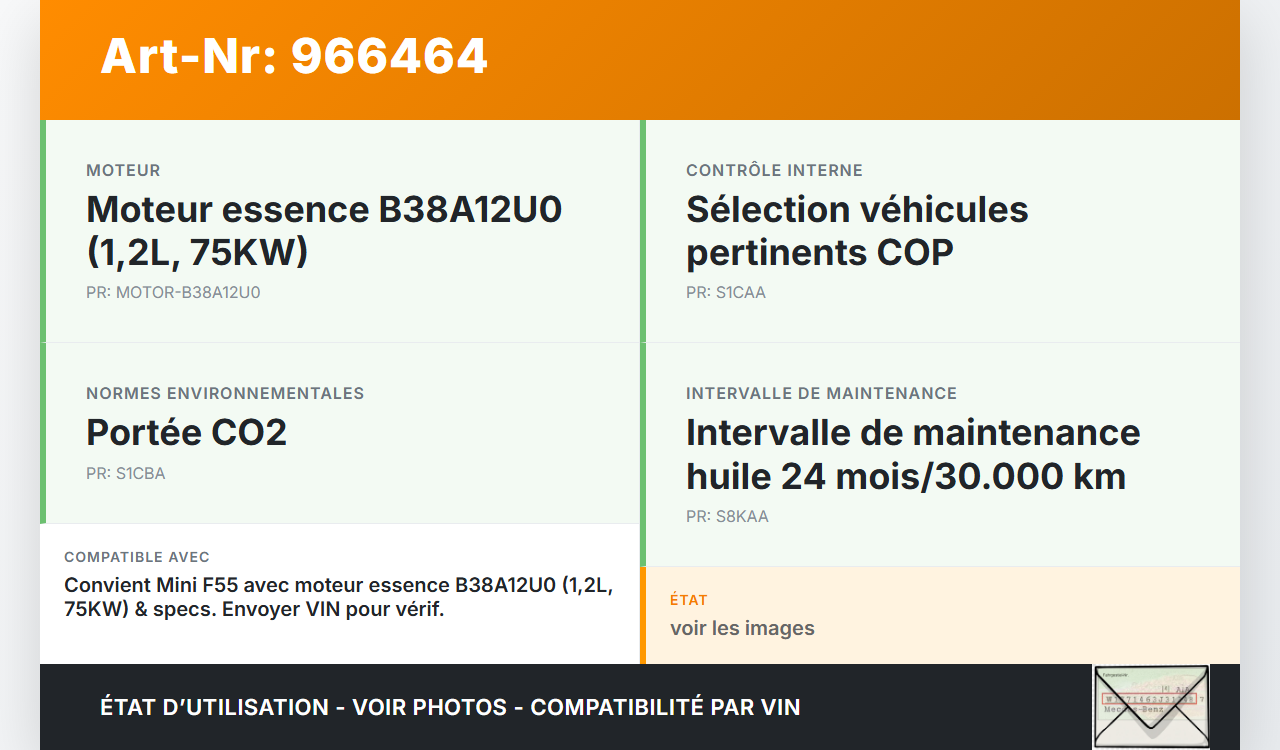Click the Art-Nr: 966464 heading
This screenshot has width=1280, height=750.
294,56
